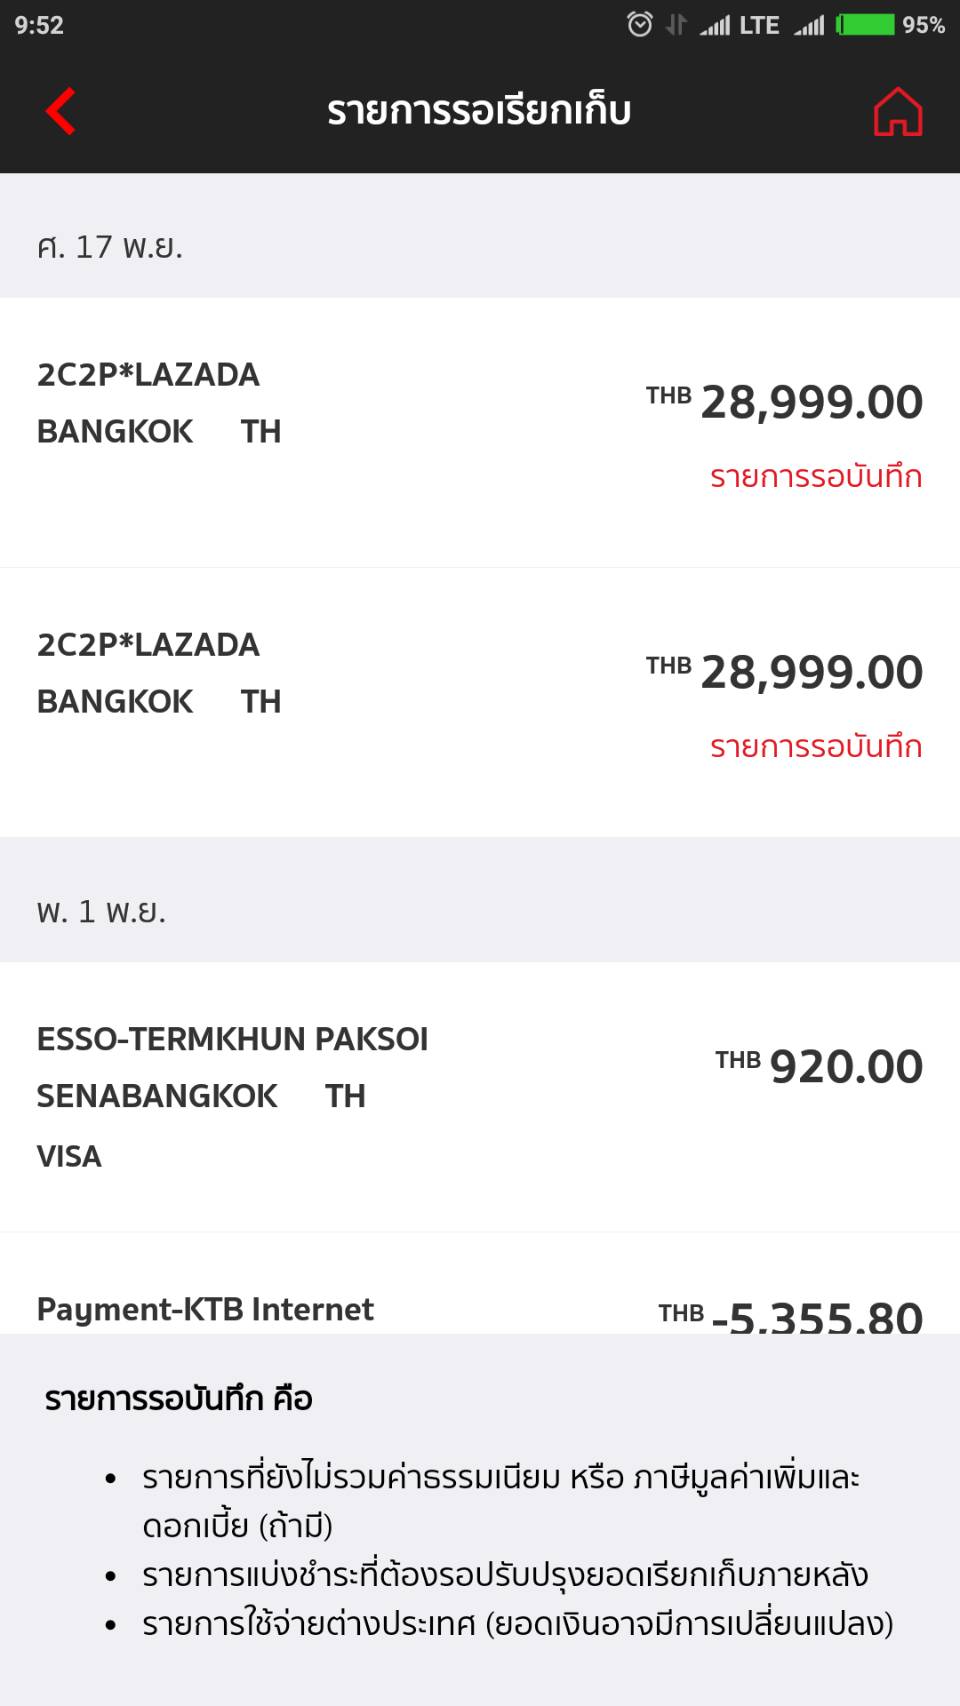Tap the red back arrow

click(62, 111)
